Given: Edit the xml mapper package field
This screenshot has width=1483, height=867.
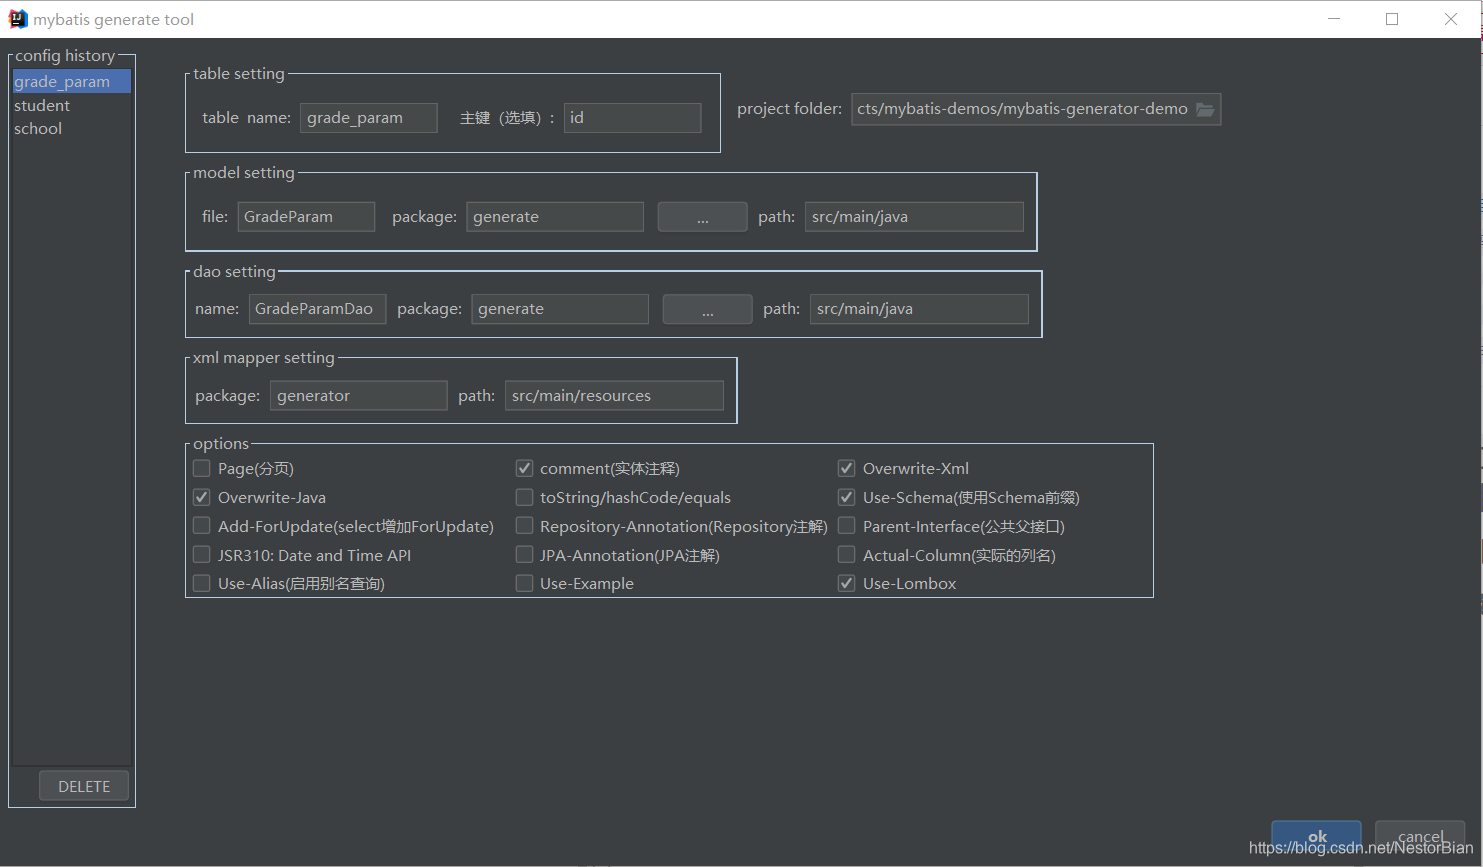Looking at the screenshot, I should 359,396.
